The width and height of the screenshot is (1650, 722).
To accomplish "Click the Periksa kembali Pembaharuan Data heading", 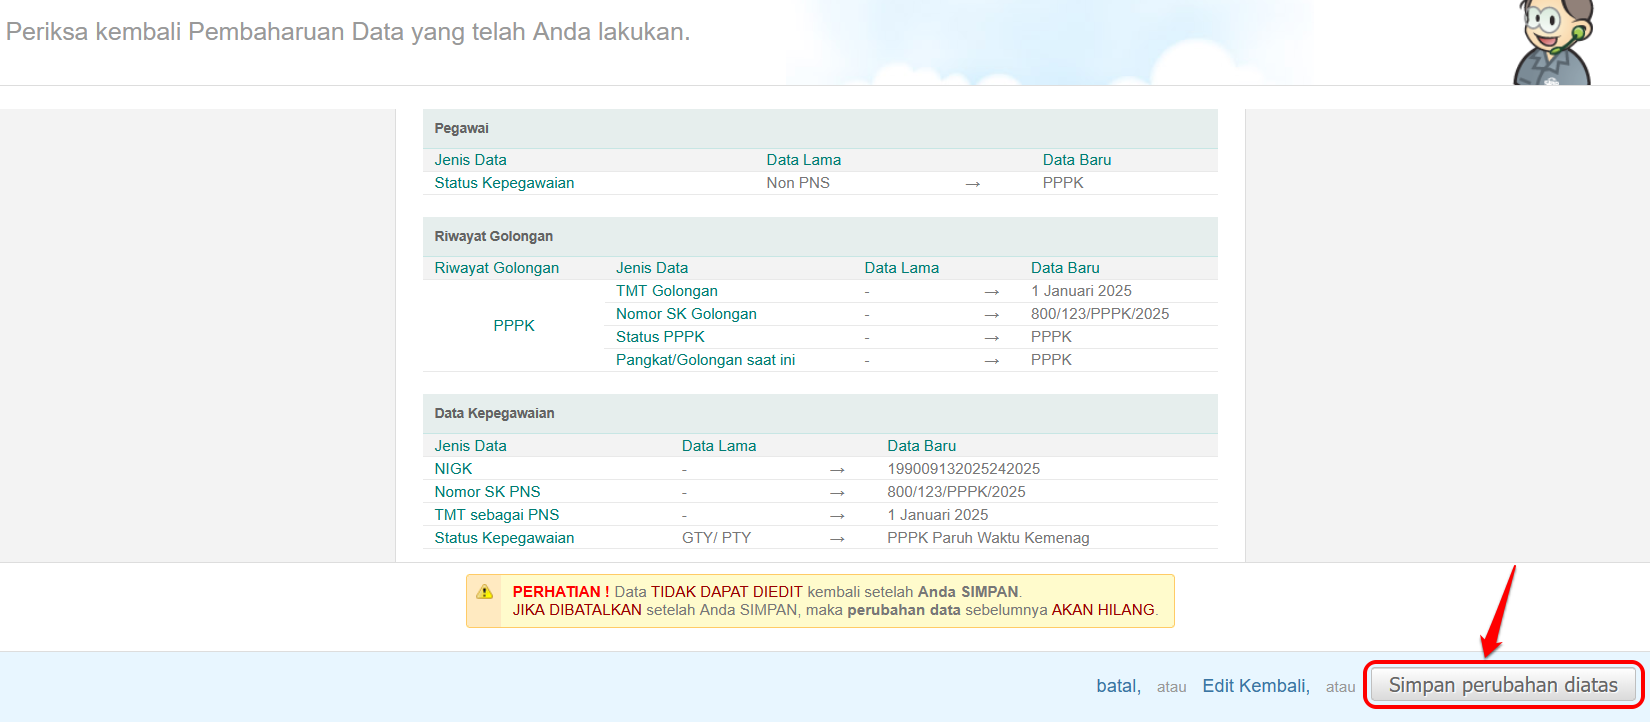I will pyautogui.click(x=348, y=32).
